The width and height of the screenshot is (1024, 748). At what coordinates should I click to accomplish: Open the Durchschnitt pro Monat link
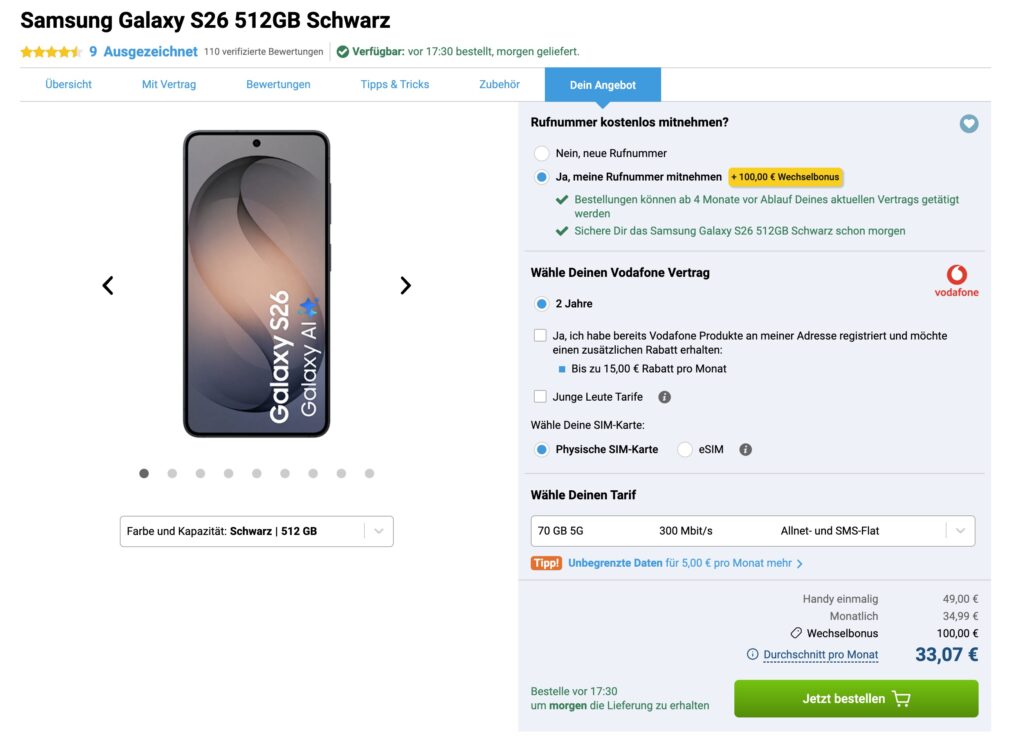(820, 655)
